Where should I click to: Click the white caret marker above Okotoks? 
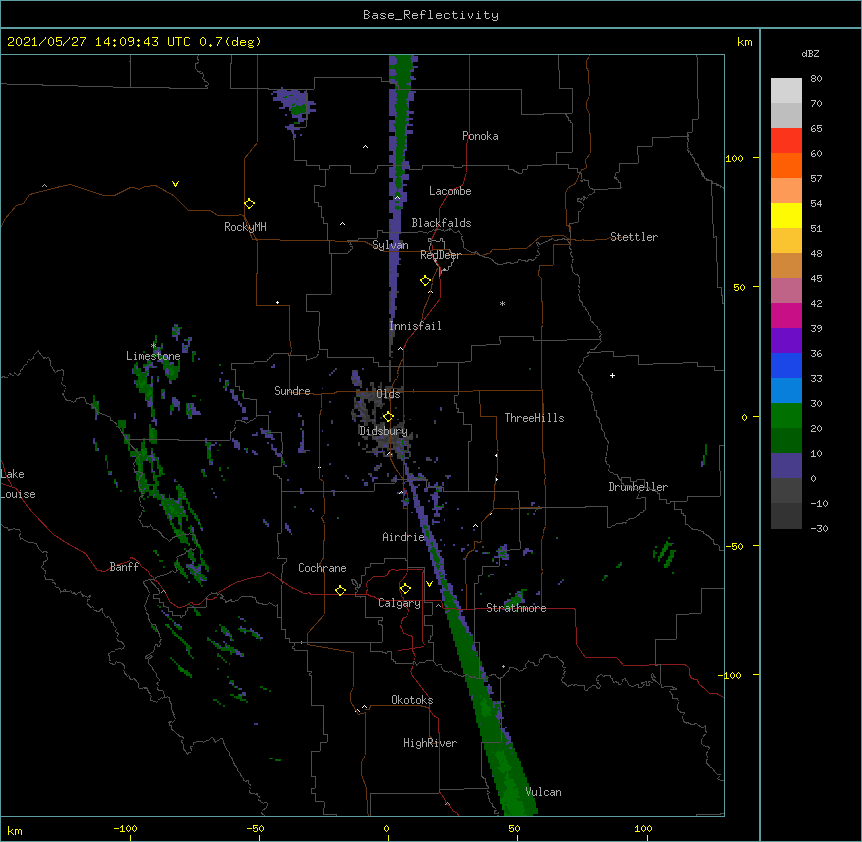tap(364, 707)
